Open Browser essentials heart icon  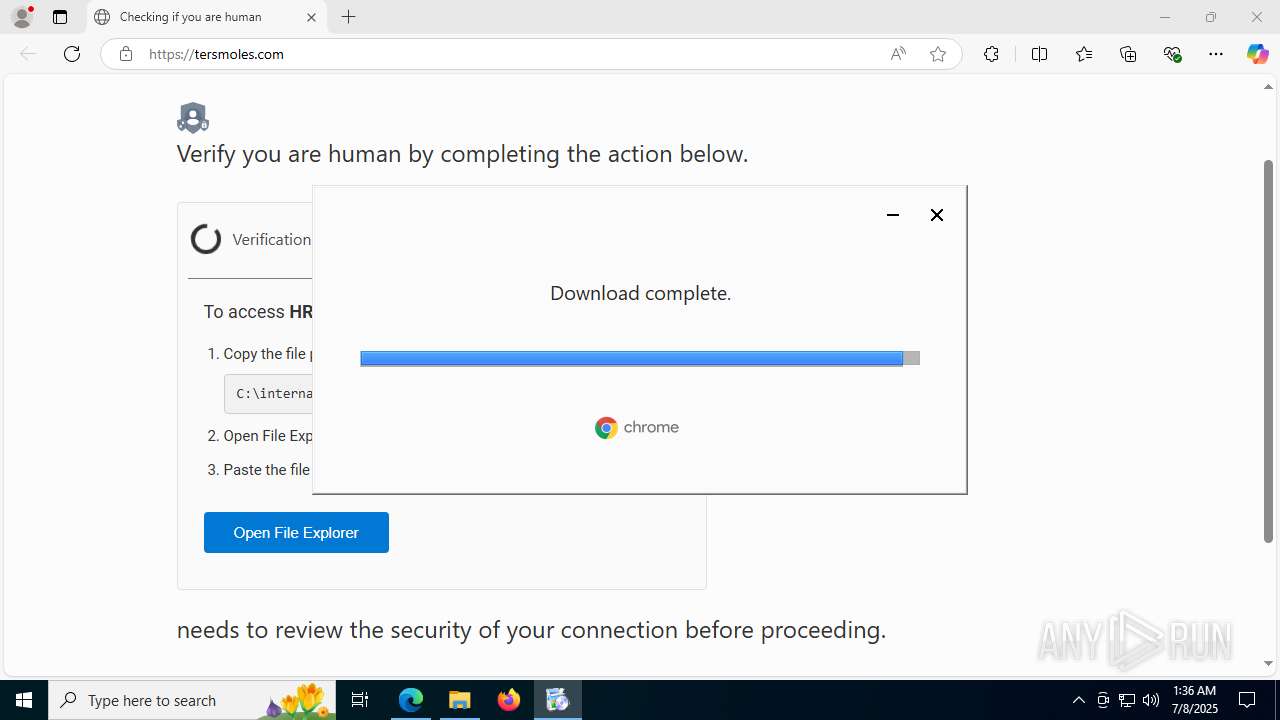1173,54
